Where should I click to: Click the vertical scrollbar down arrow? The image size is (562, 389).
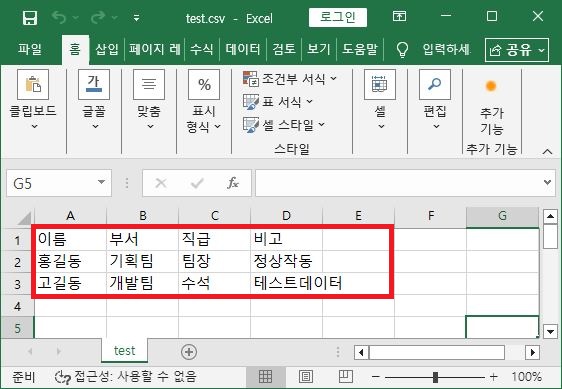tap(550, 331)
